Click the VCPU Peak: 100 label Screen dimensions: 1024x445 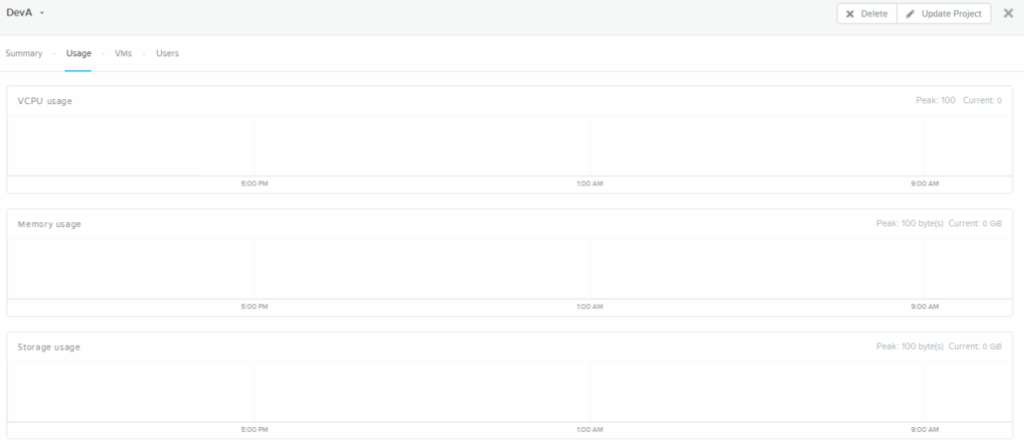pos(935,101)
